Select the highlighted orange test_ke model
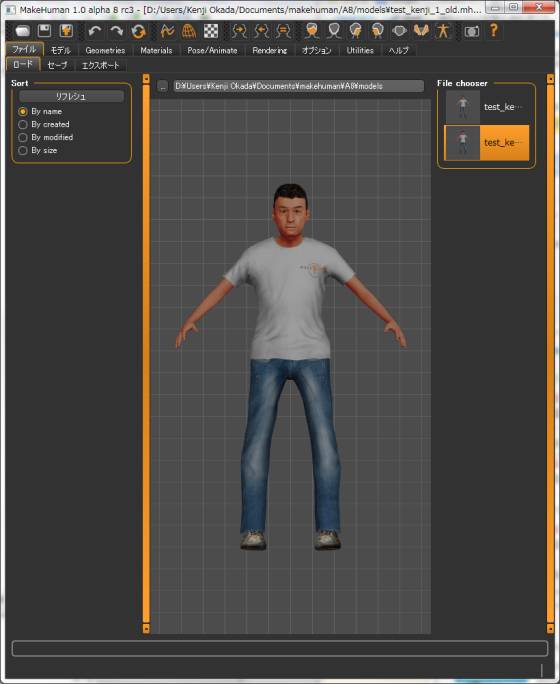 487,143
